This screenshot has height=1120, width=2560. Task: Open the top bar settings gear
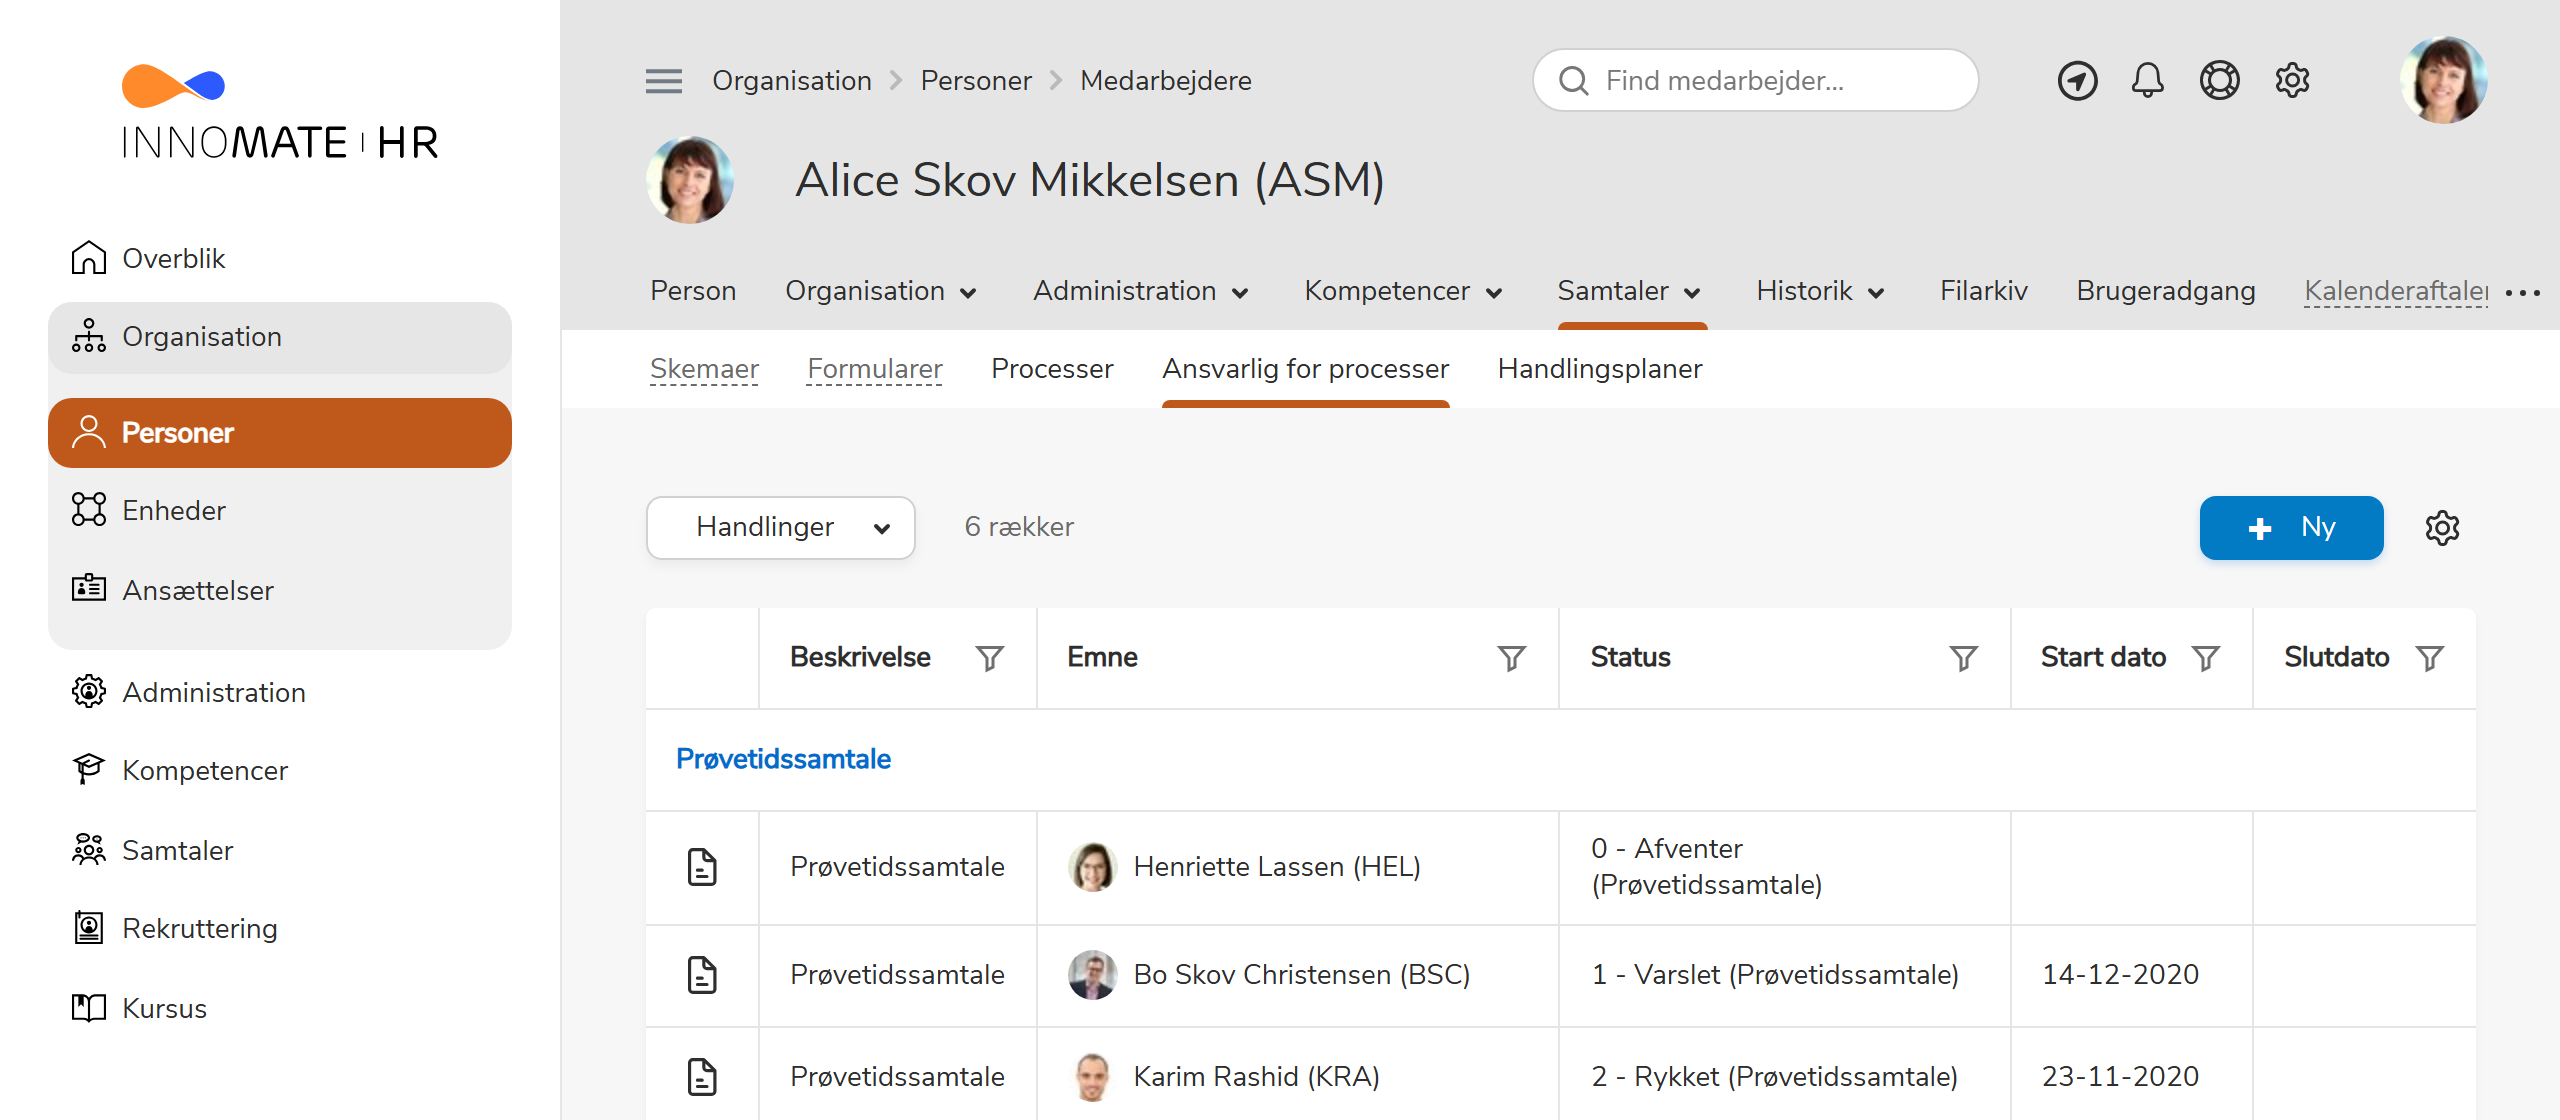[x=2292, y=80]
